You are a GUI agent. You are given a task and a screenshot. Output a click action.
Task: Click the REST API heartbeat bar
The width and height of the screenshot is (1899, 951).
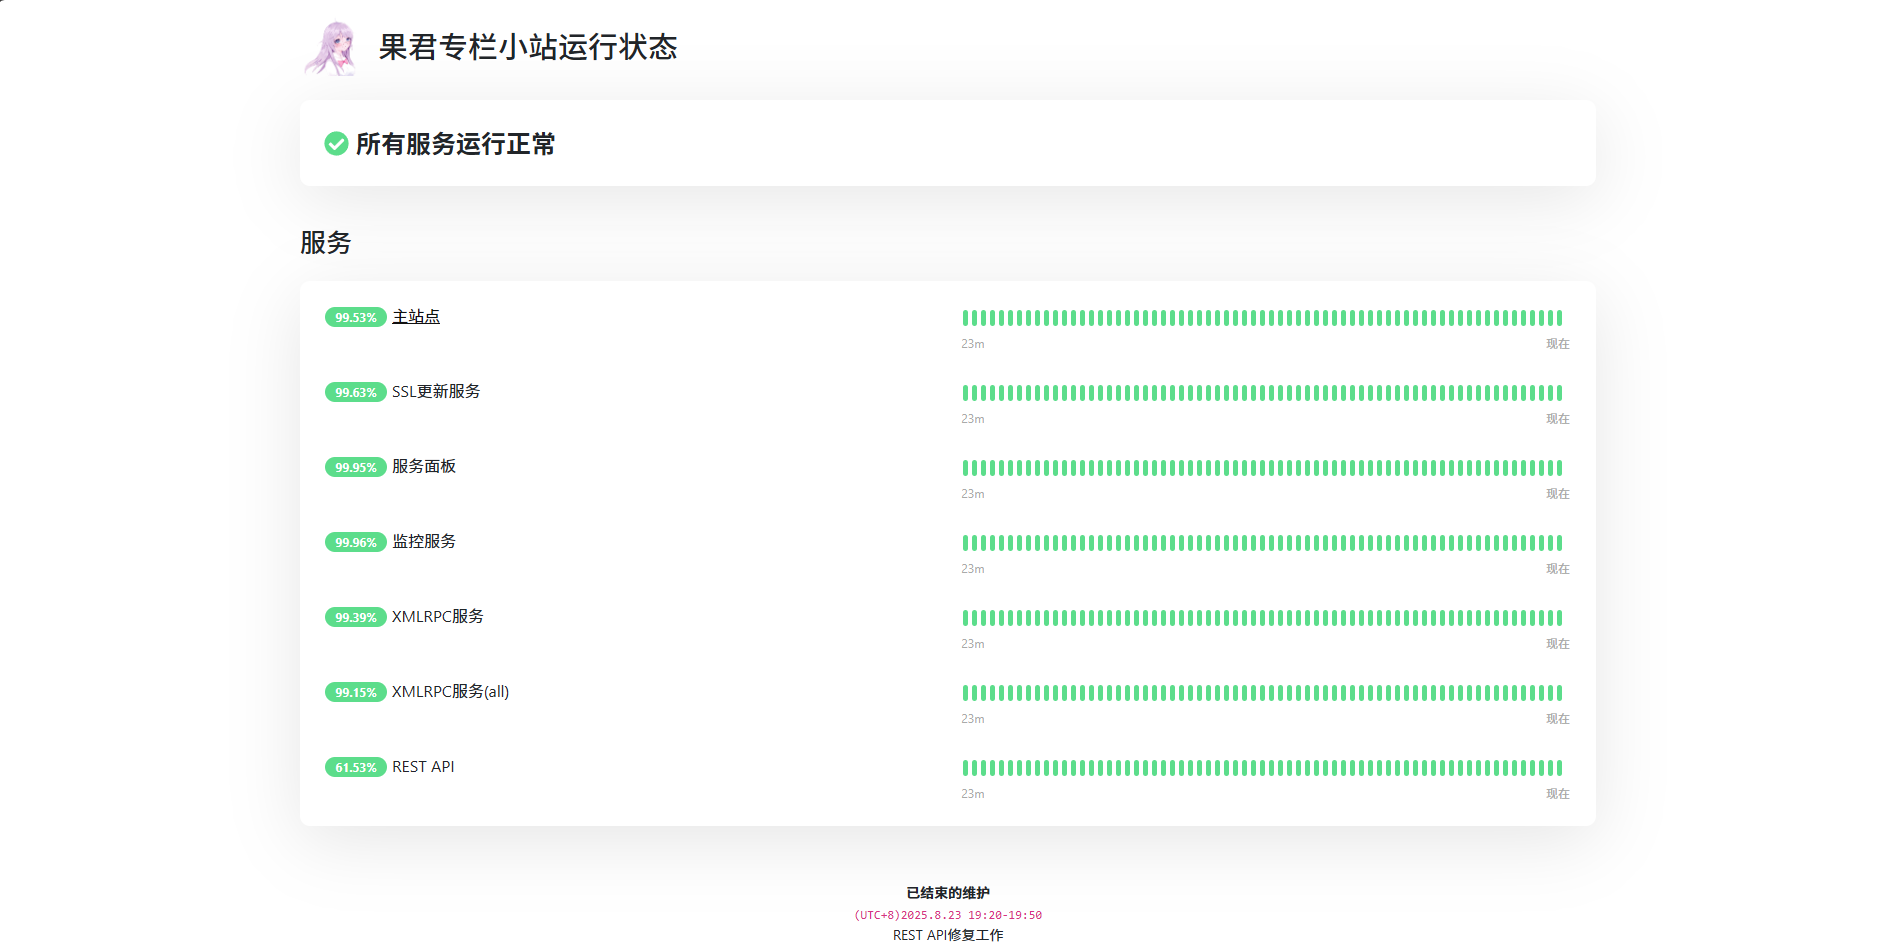pos(1262,768)
